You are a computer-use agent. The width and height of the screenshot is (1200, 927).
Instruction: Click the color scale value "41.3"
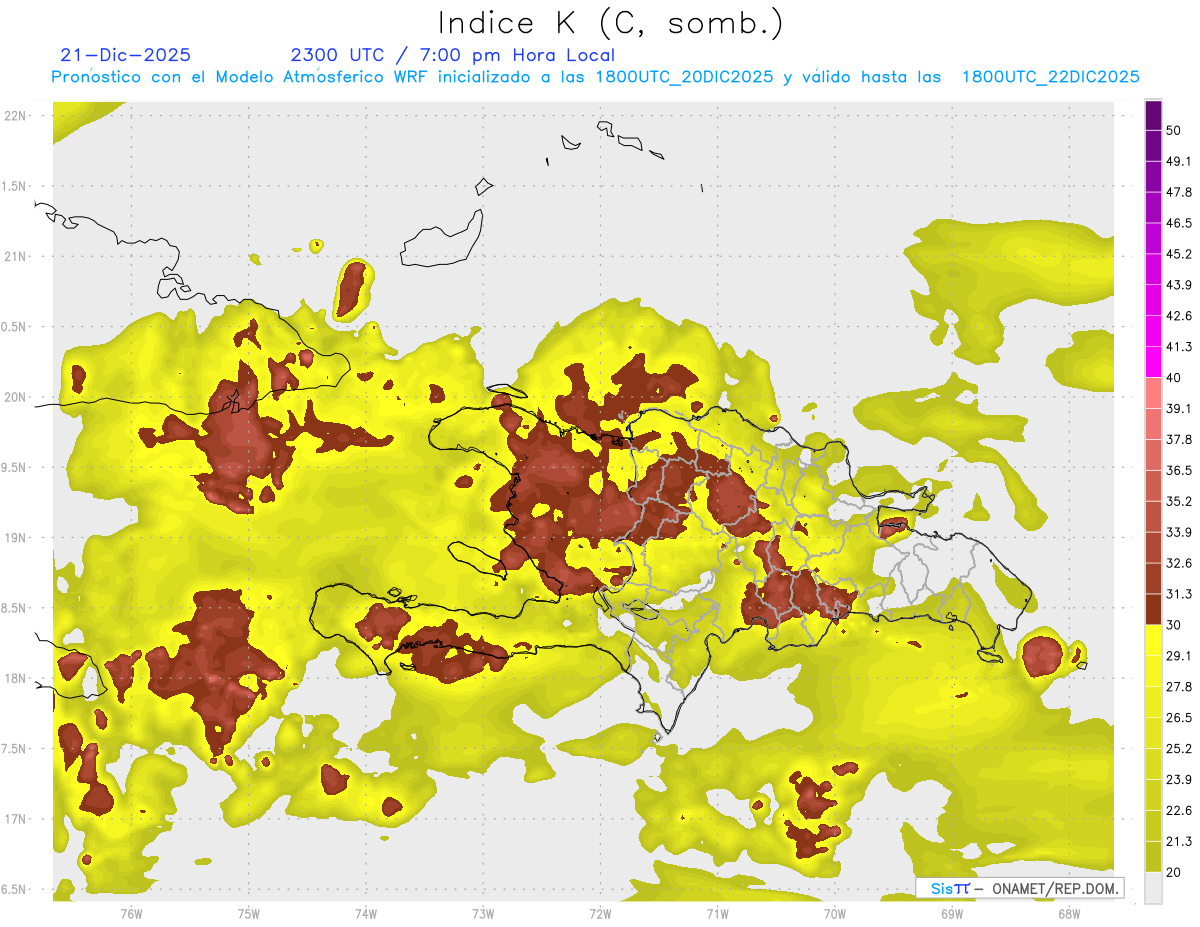point(1179,347)
